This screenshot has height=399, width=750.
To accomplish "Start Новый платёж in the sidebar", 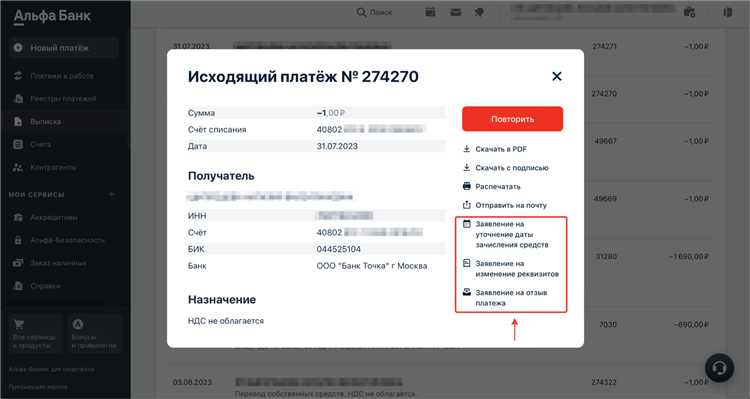I will click(63, 48).
